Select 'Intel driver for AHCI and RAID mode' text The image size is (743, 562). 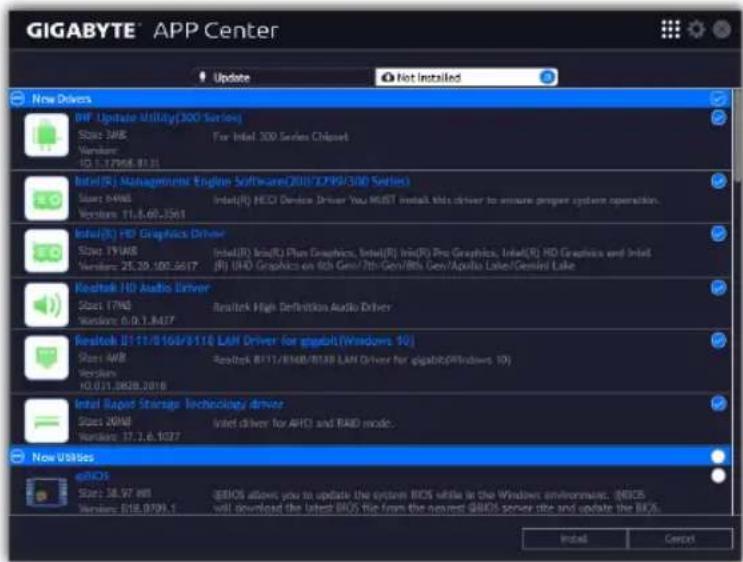(302, 423)
